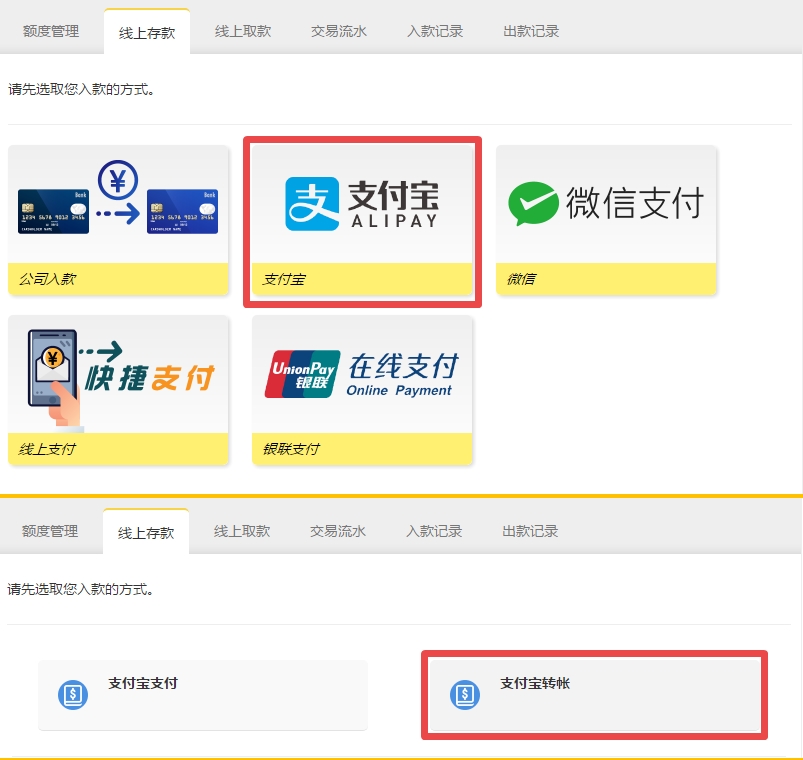Viewport: 803px width, 760px height.
Task: Go to 额度管理 tab in lower panel
Action: click(x=50, y=531)
